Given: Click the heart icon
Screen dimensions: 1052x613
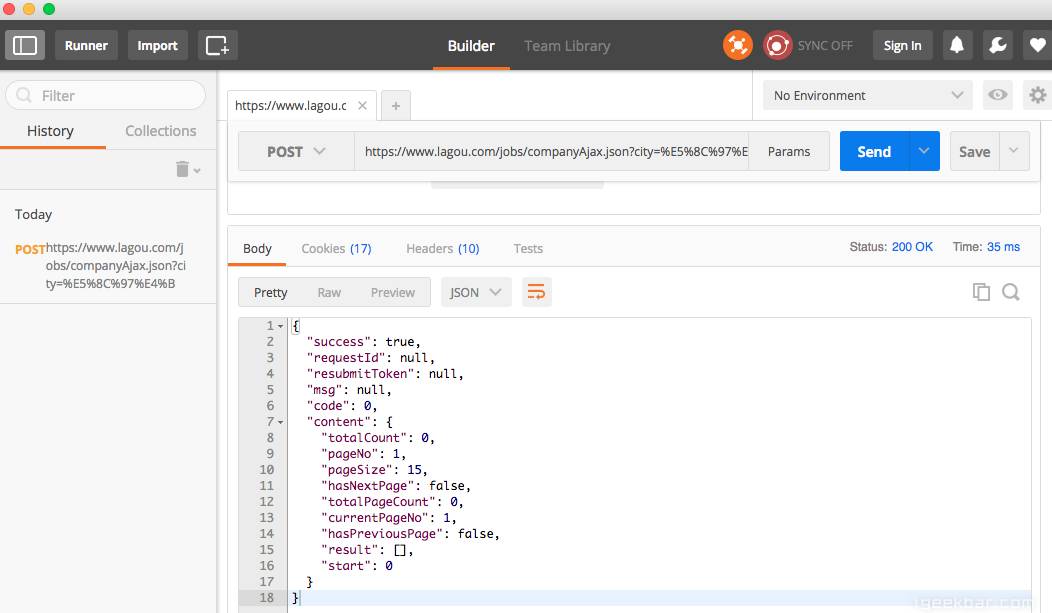Looking at the screenshot, I should pos(1037,46).
